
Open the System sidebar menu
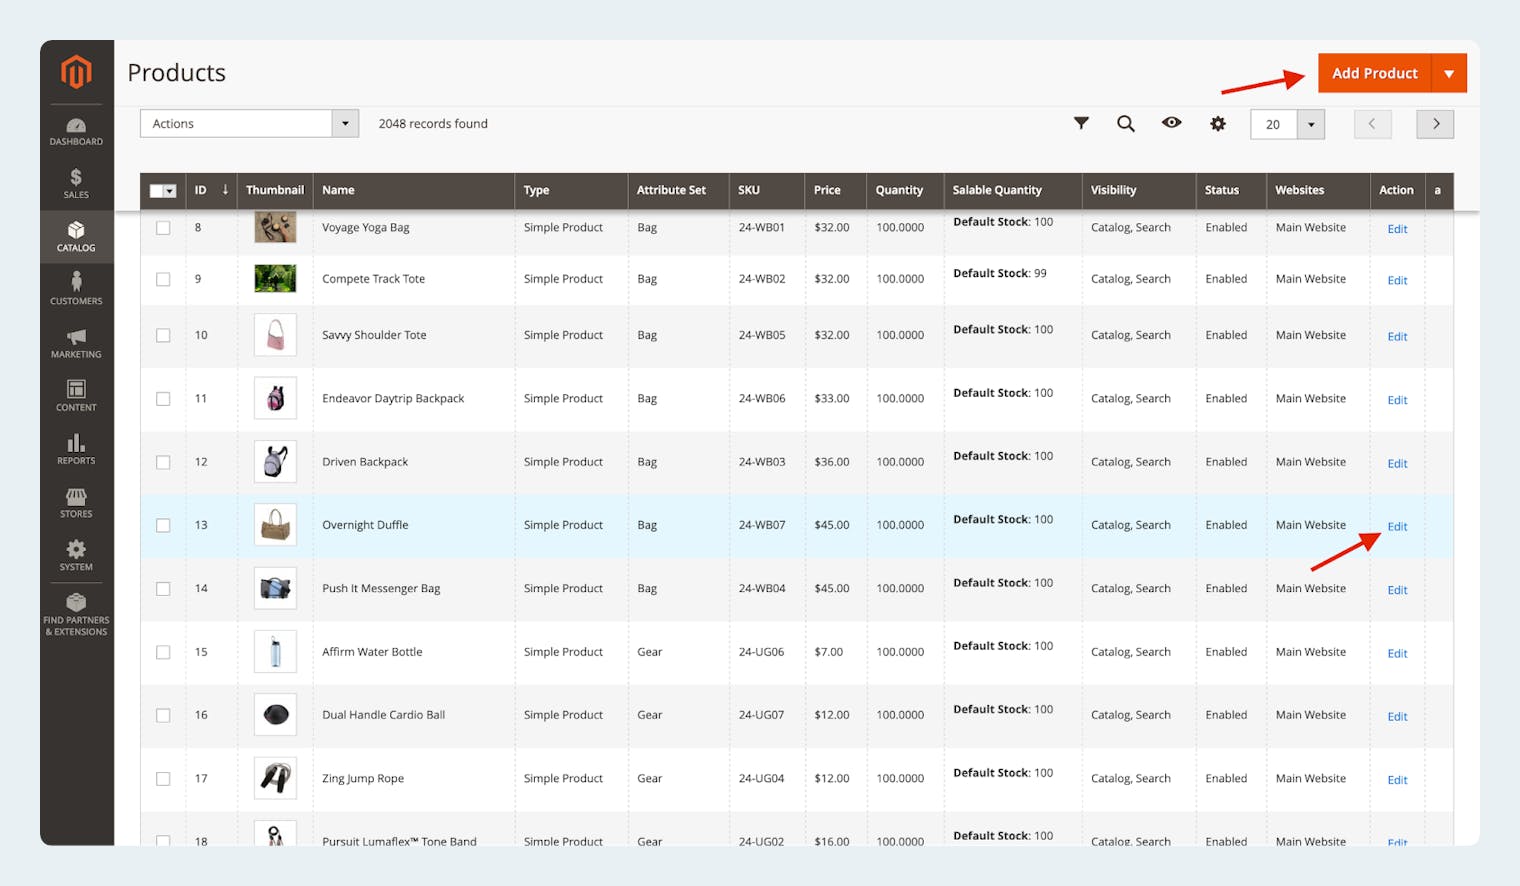coord(76,555)
